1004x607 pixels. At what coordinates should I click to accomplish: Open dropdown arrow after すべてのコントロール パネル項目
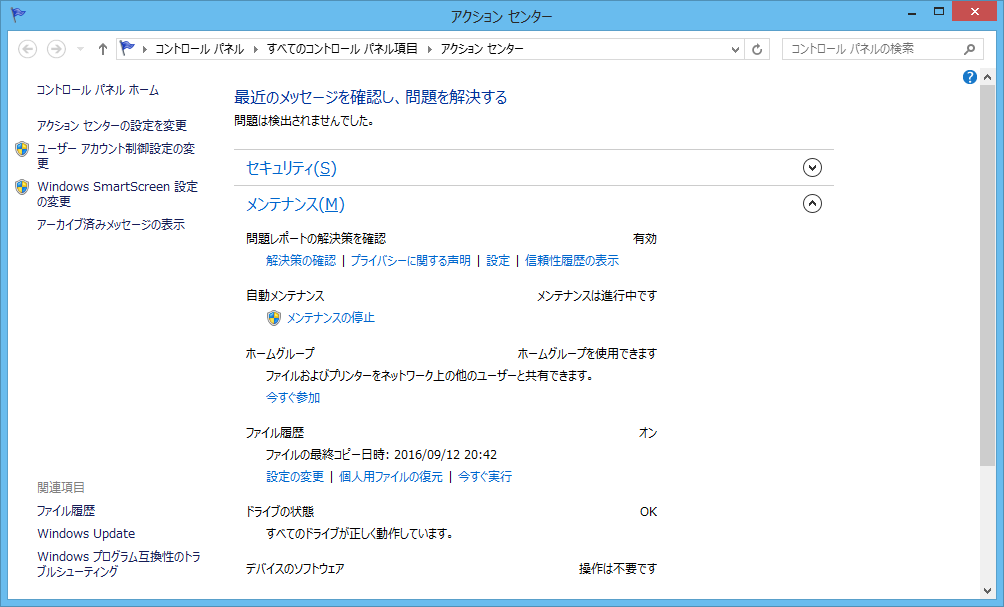pos(429,49)
